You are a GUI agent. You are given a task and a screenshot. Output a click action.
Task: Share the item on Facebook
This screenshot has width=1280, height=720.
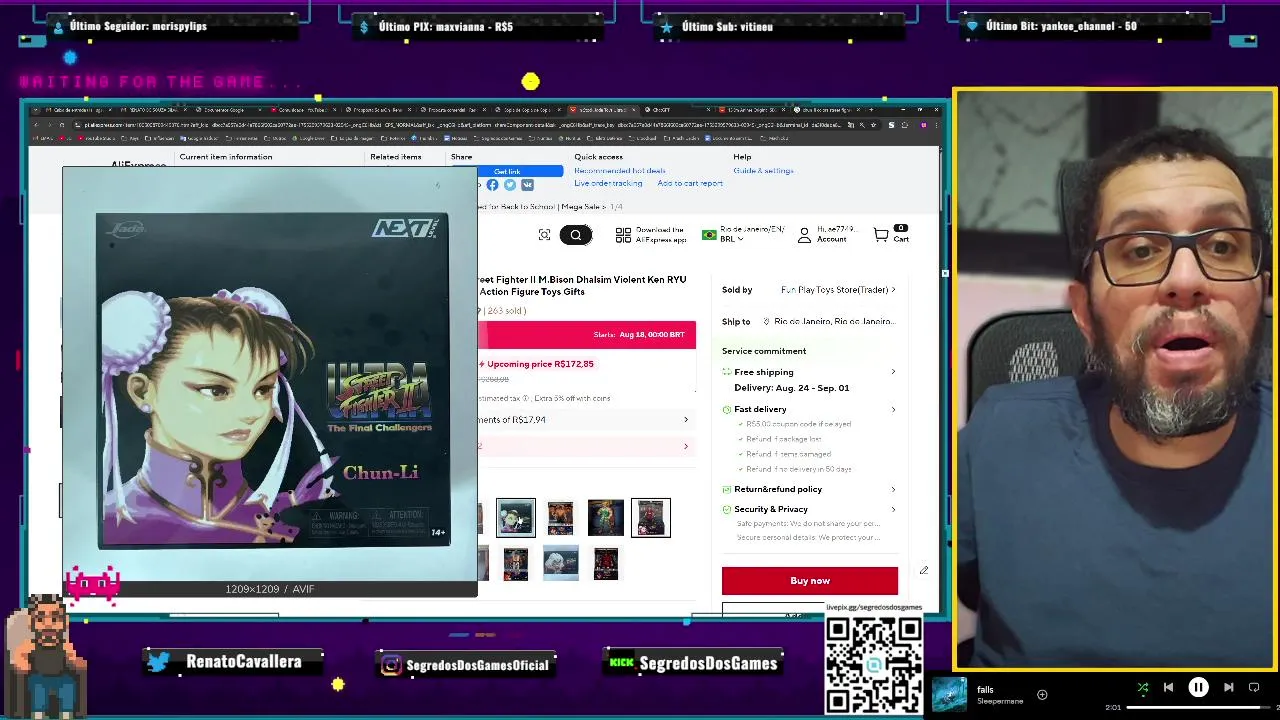click(492, 185)
